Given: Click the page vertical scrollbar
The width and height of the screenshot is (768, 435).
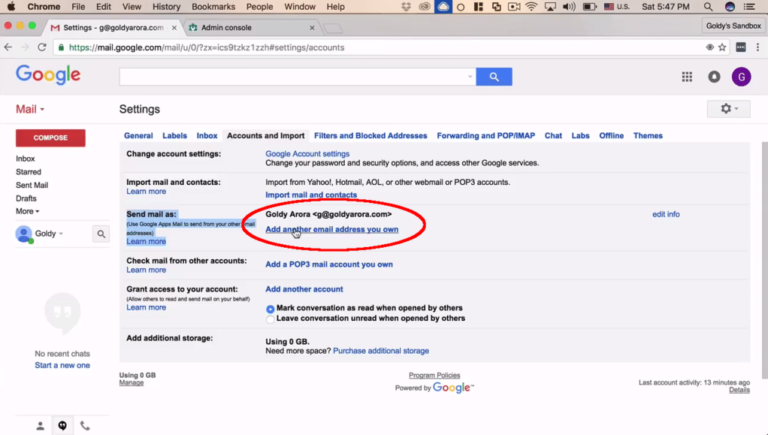Looking at the screenshot, I should pyautogui.click(x=765, y=260).
